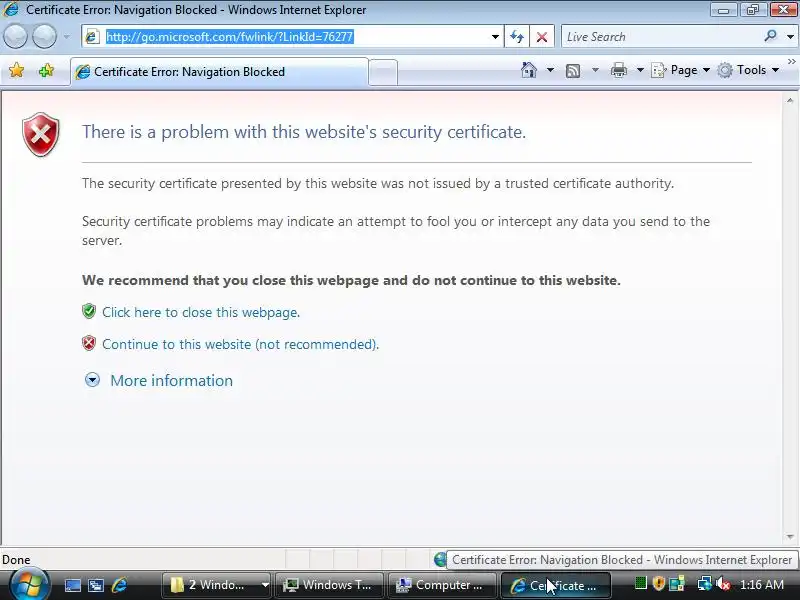Viewport: 800px width, 600px height.
Task: Switch to the 'Windows T...' taskbar window
Action: pyautogui.click(x=329, y=585)
